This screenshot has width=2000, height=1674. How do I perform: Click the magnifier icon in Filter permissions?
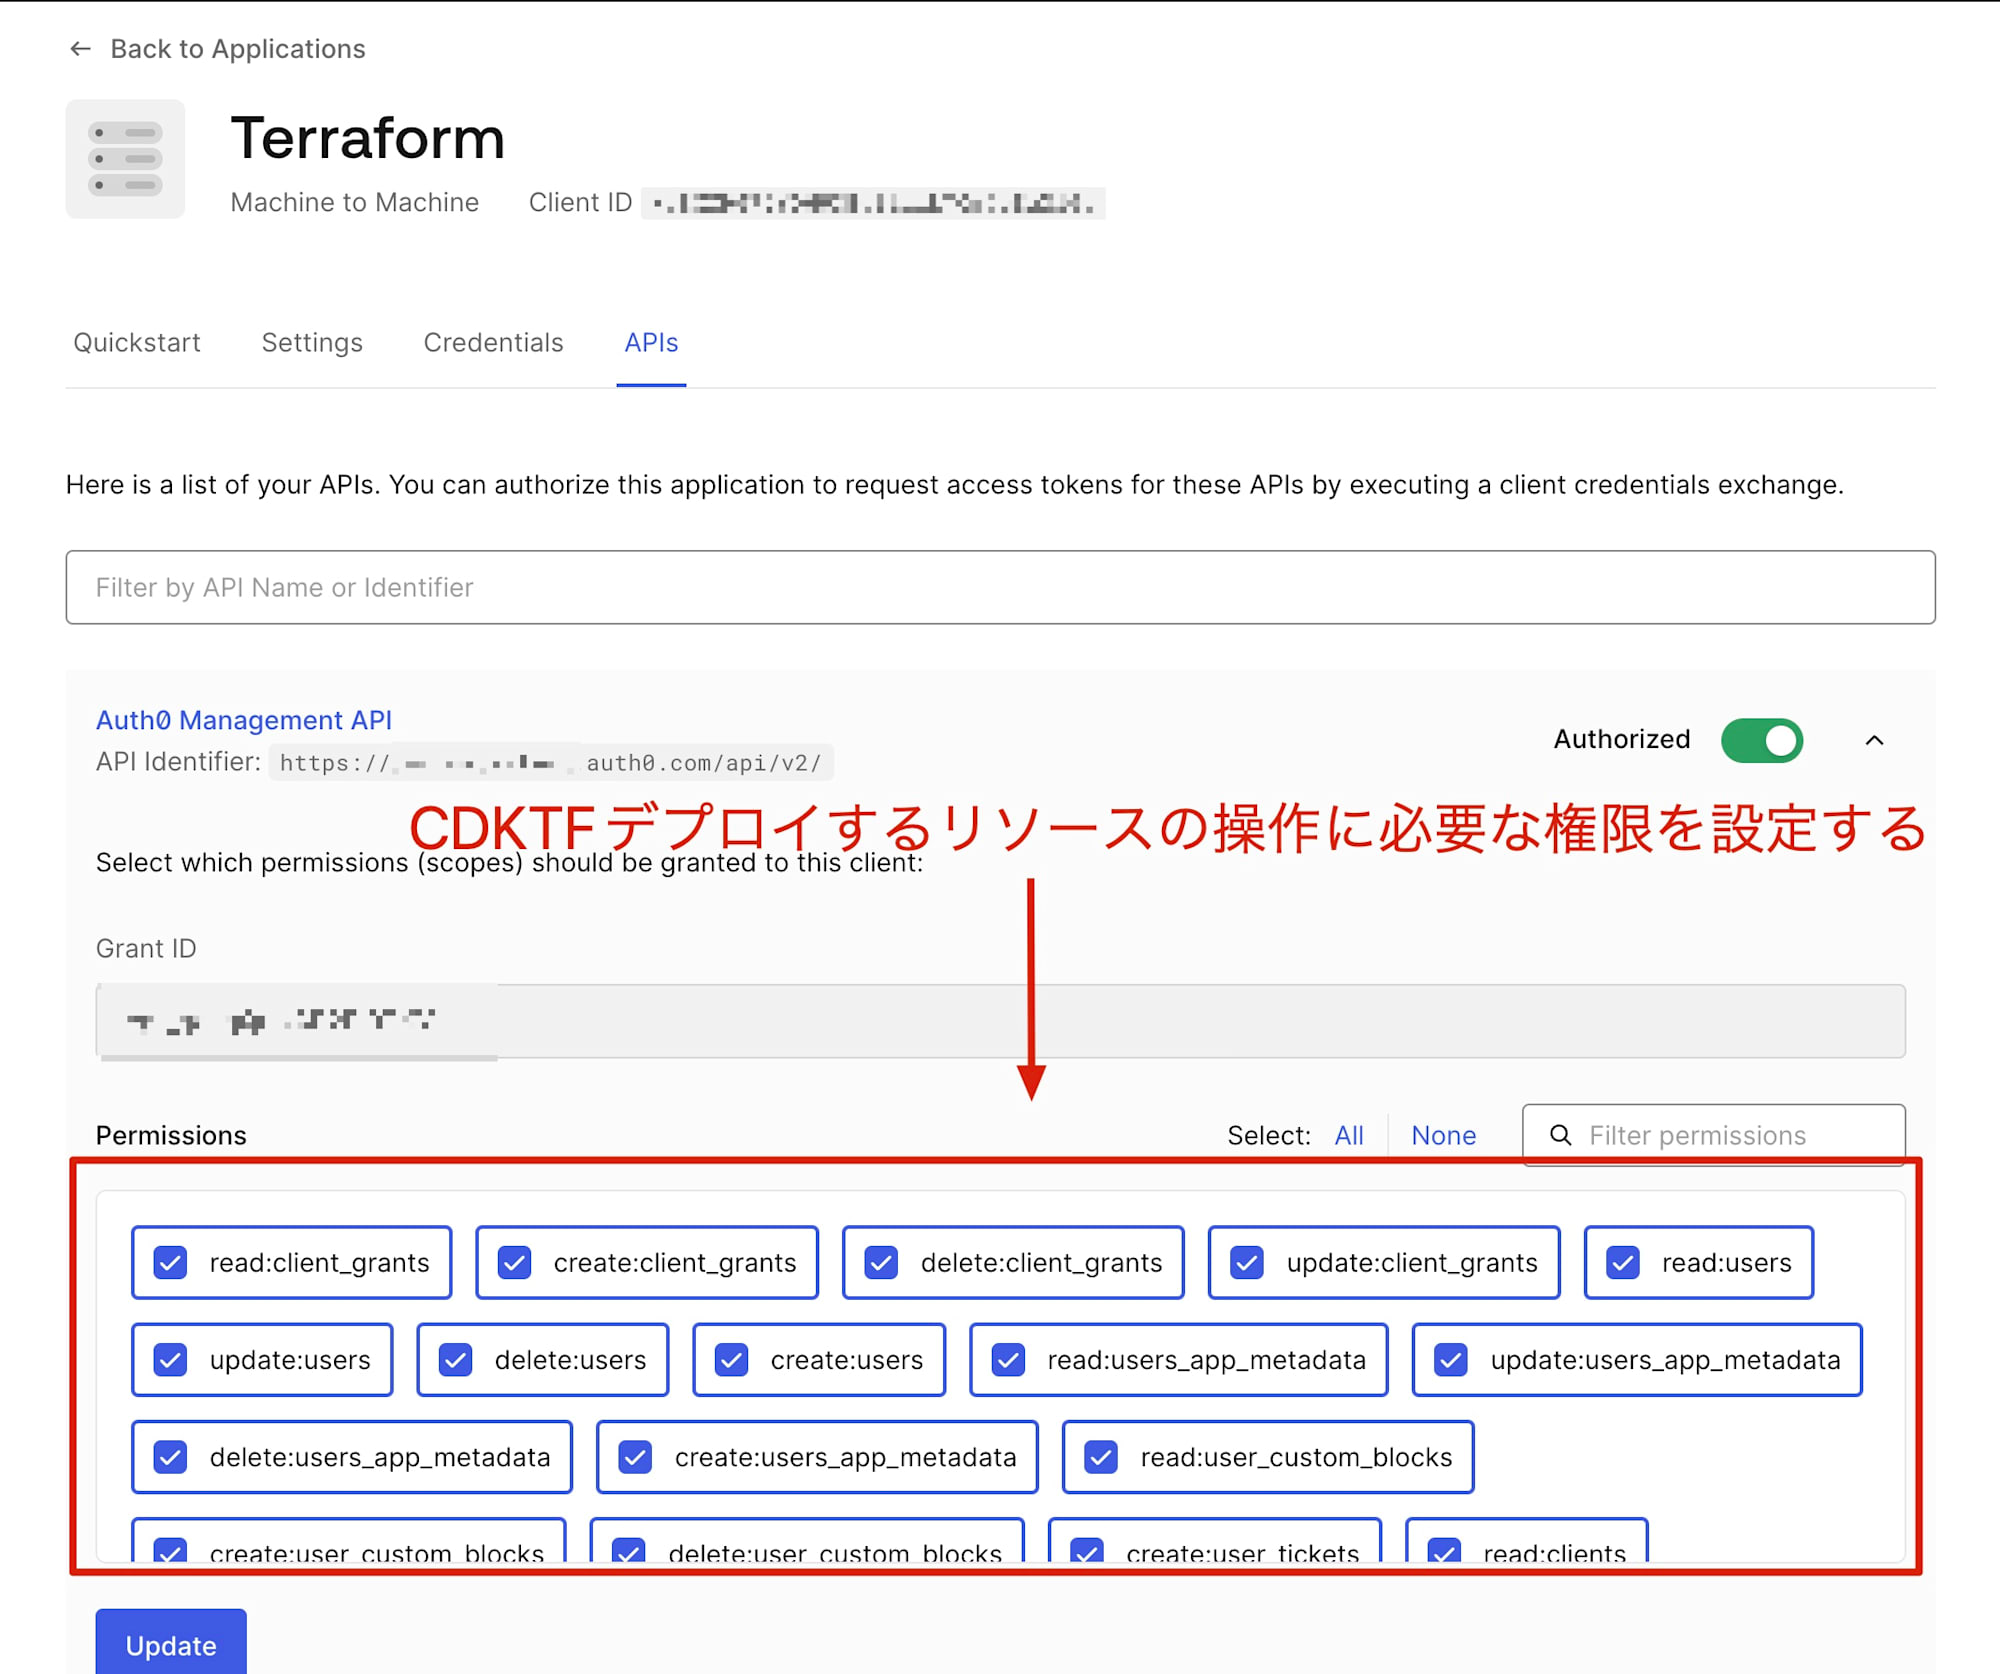coord(1560,1135)
